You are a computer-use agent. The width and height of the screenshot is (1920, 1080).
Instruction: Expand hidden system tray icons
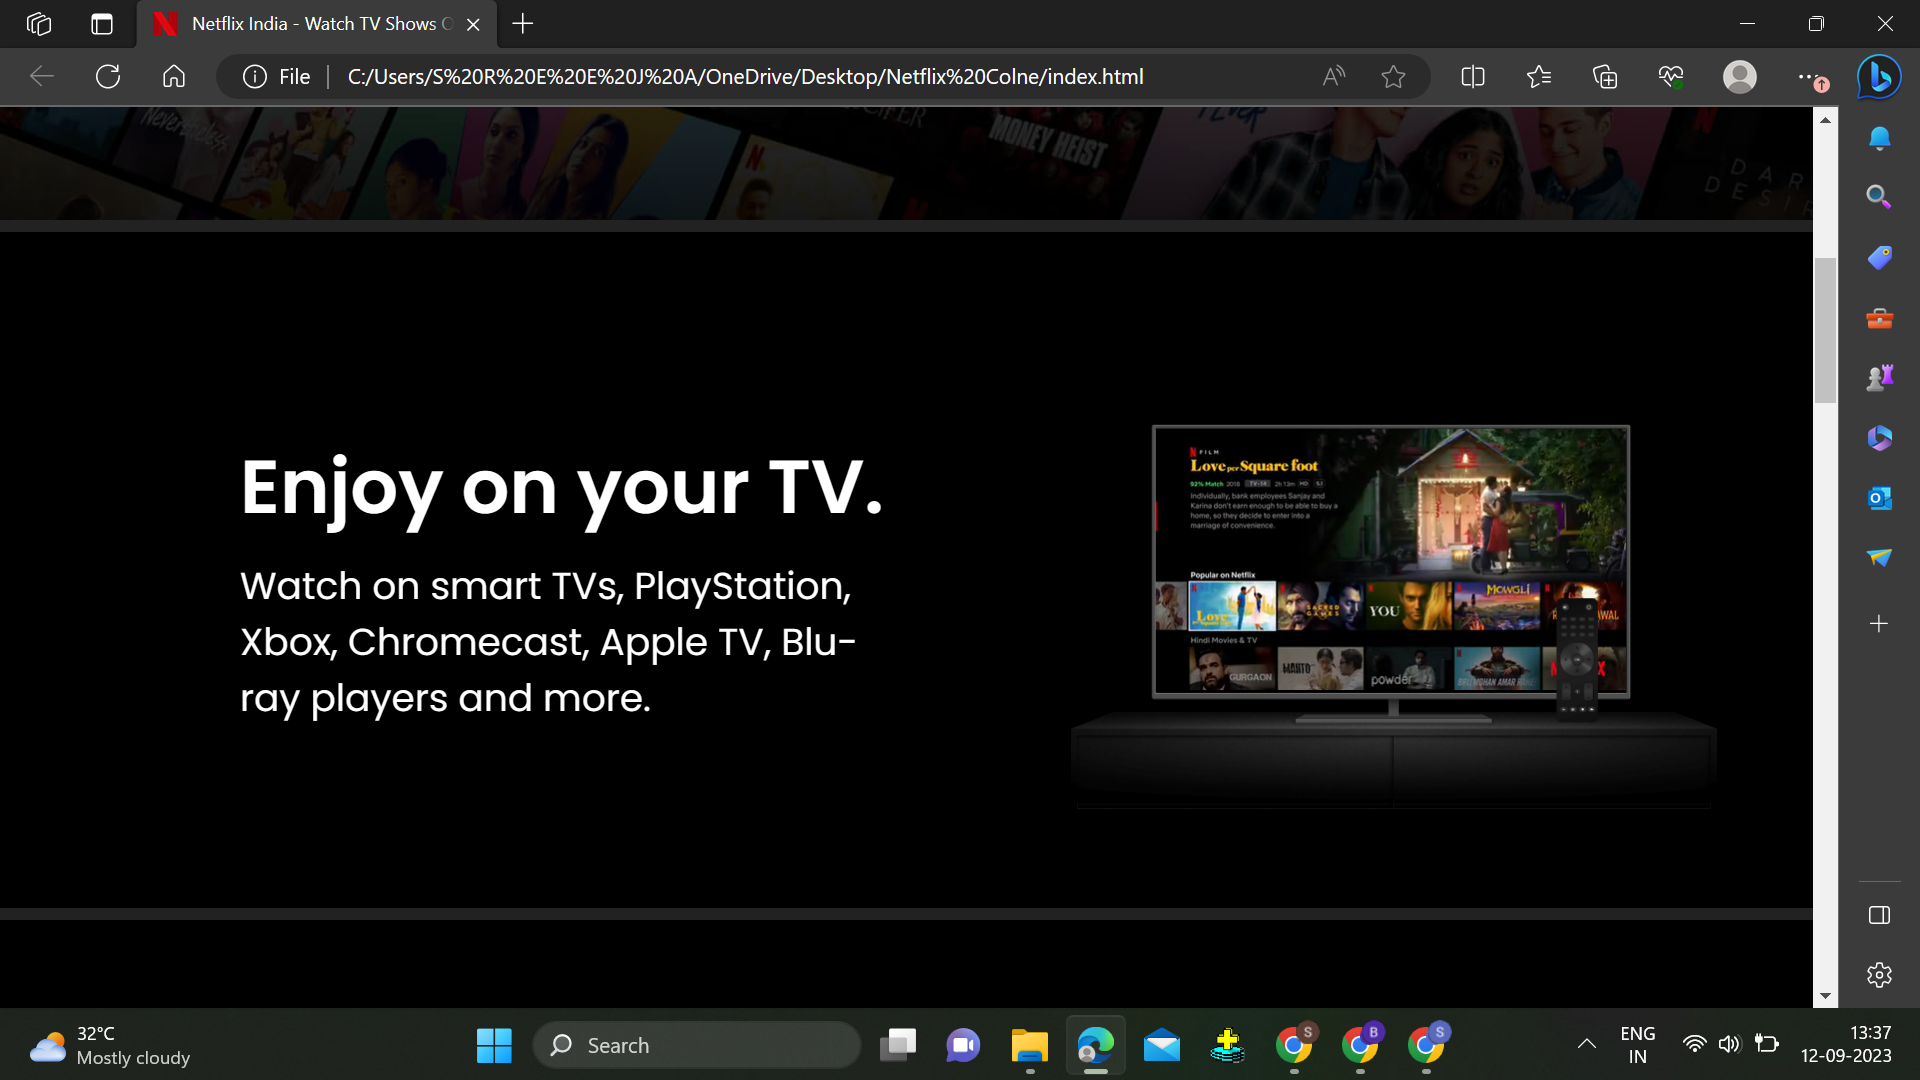pyautogui.click(x=1585, y=1044)
